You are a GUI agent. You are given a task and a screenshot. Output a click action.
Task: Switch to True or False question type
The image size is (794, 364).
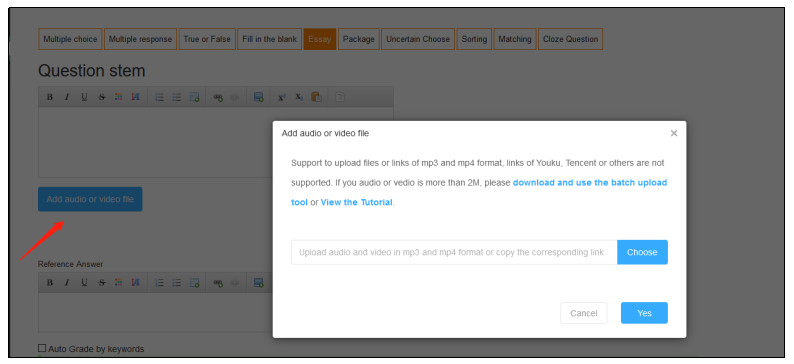pyautogui.click(x=207, y=39)
